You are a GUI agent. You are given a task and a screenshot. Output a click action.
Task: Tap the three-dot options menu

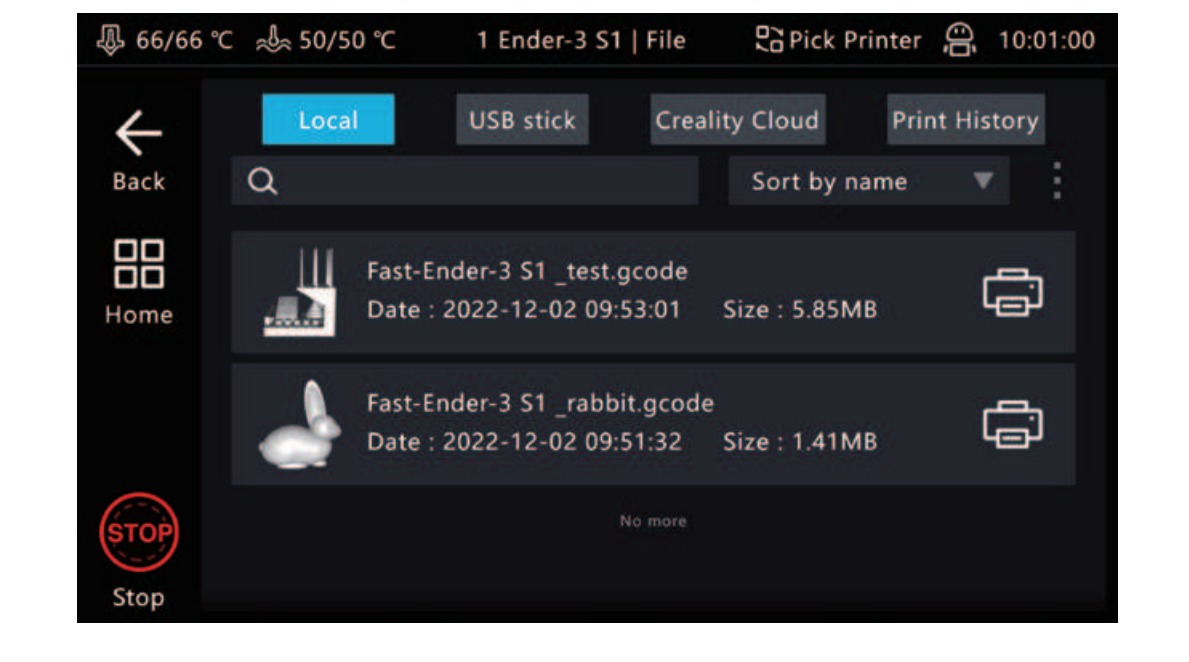[1055, 180]
